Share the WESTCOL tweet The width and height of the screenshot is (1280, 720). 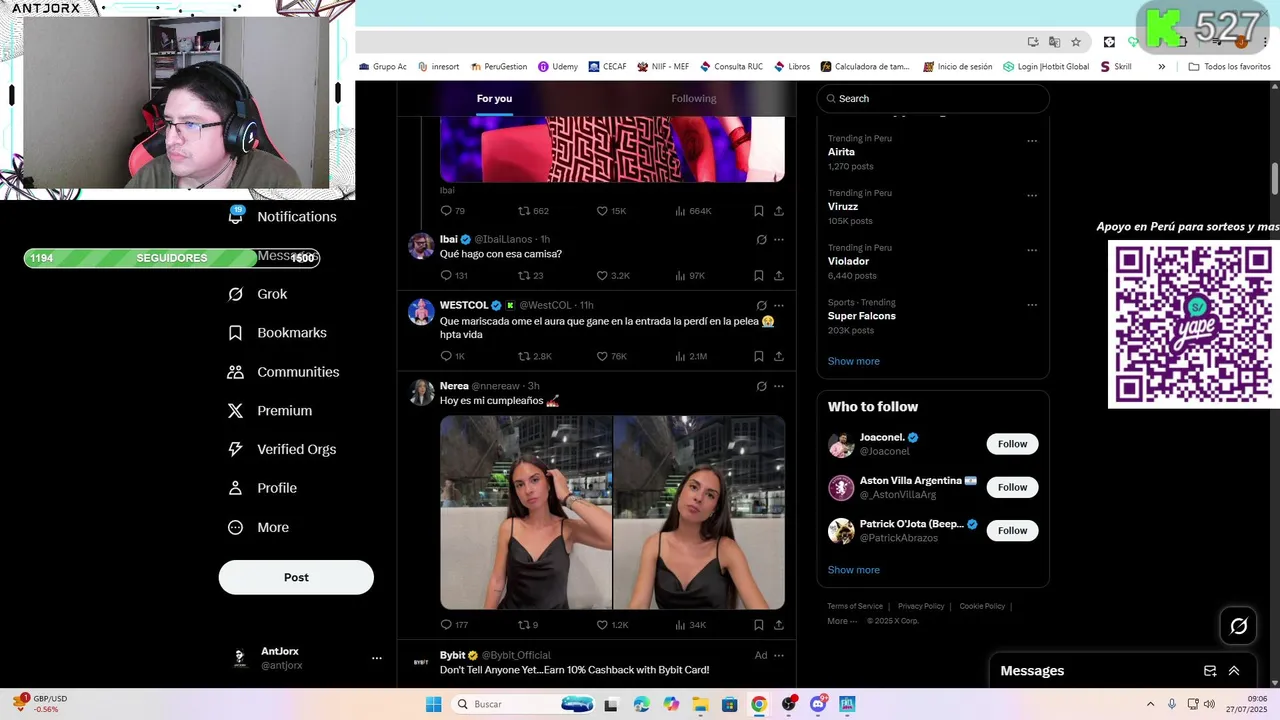click(x=779, y=356)
